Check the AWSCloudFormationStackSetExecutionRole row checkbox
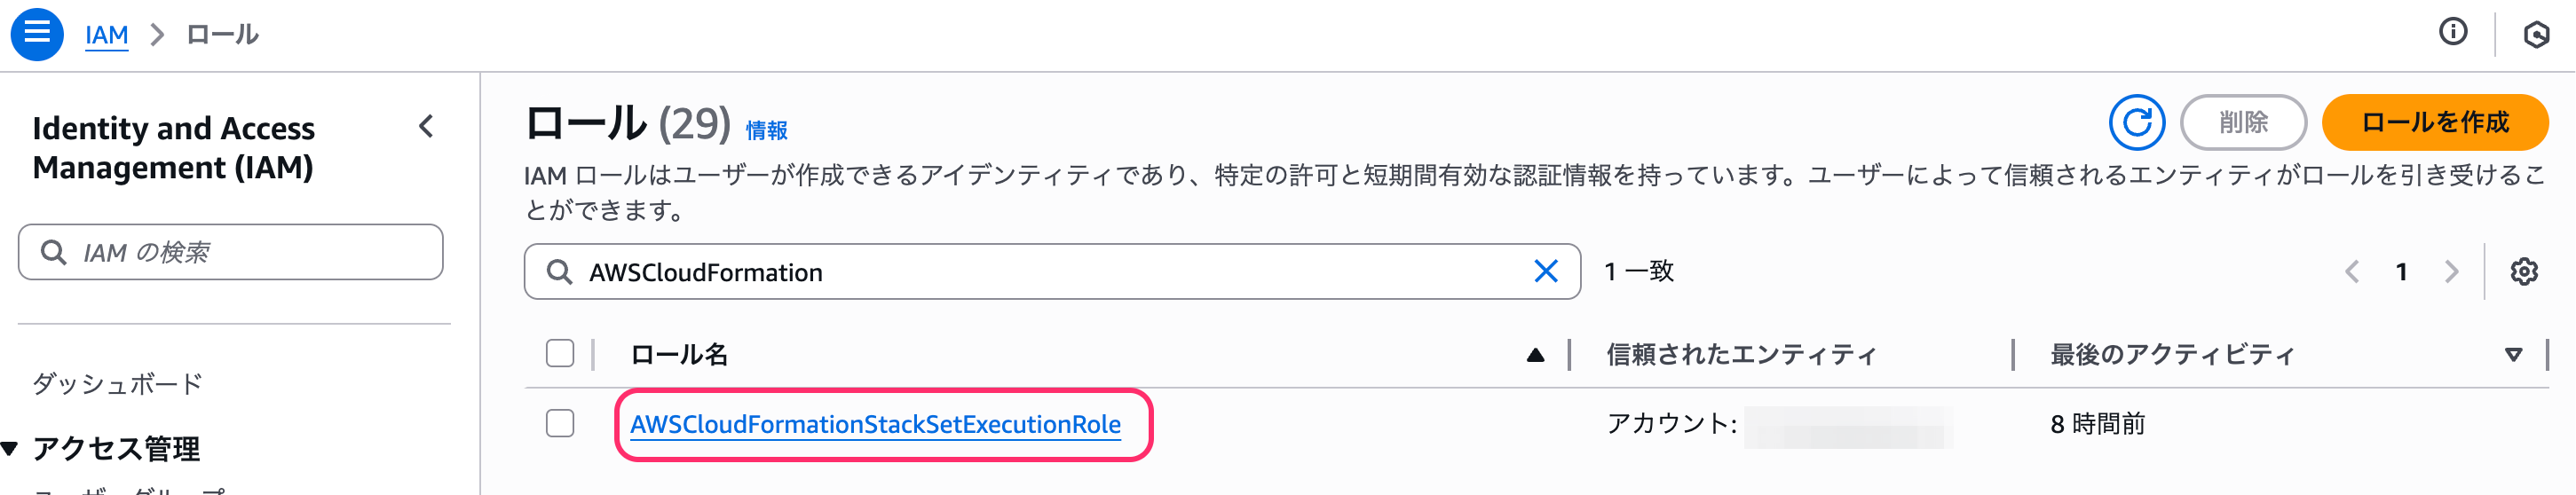 tap(560, 424)
